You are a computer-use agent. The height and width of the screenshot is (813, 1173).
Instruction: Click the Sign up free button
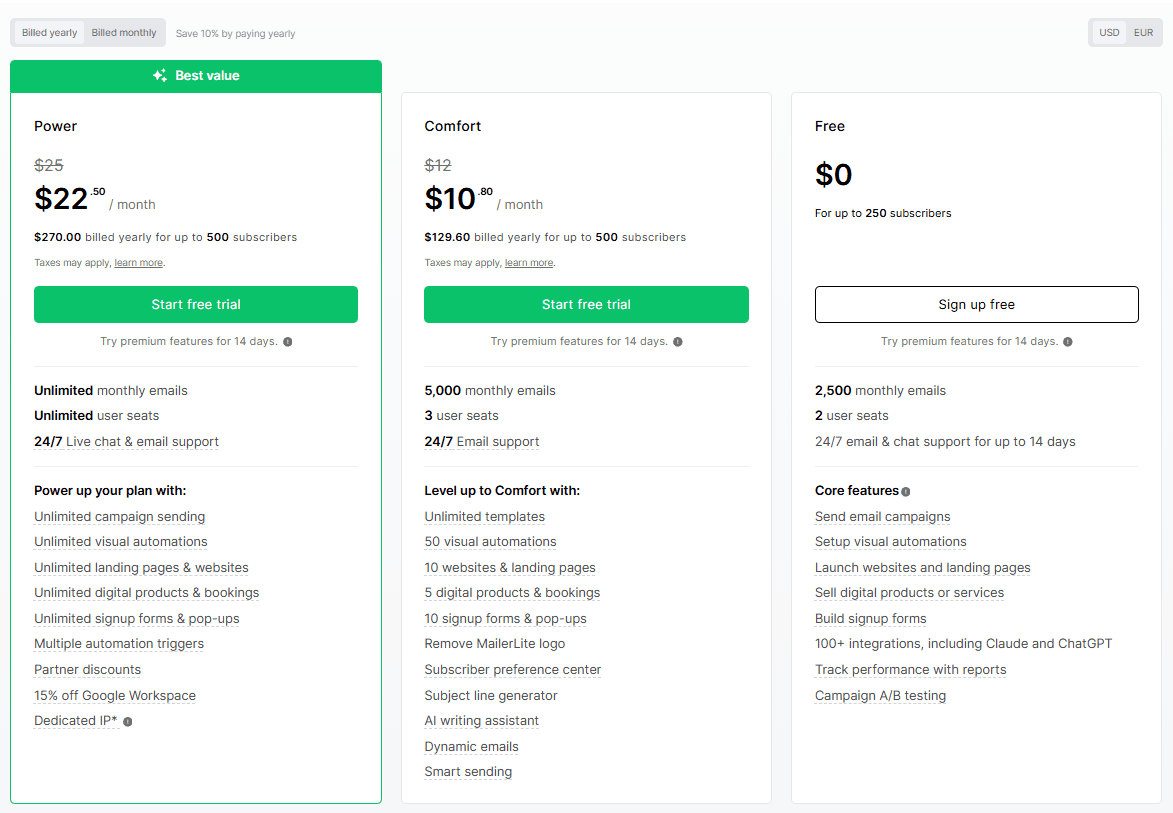tap(977, 304)
